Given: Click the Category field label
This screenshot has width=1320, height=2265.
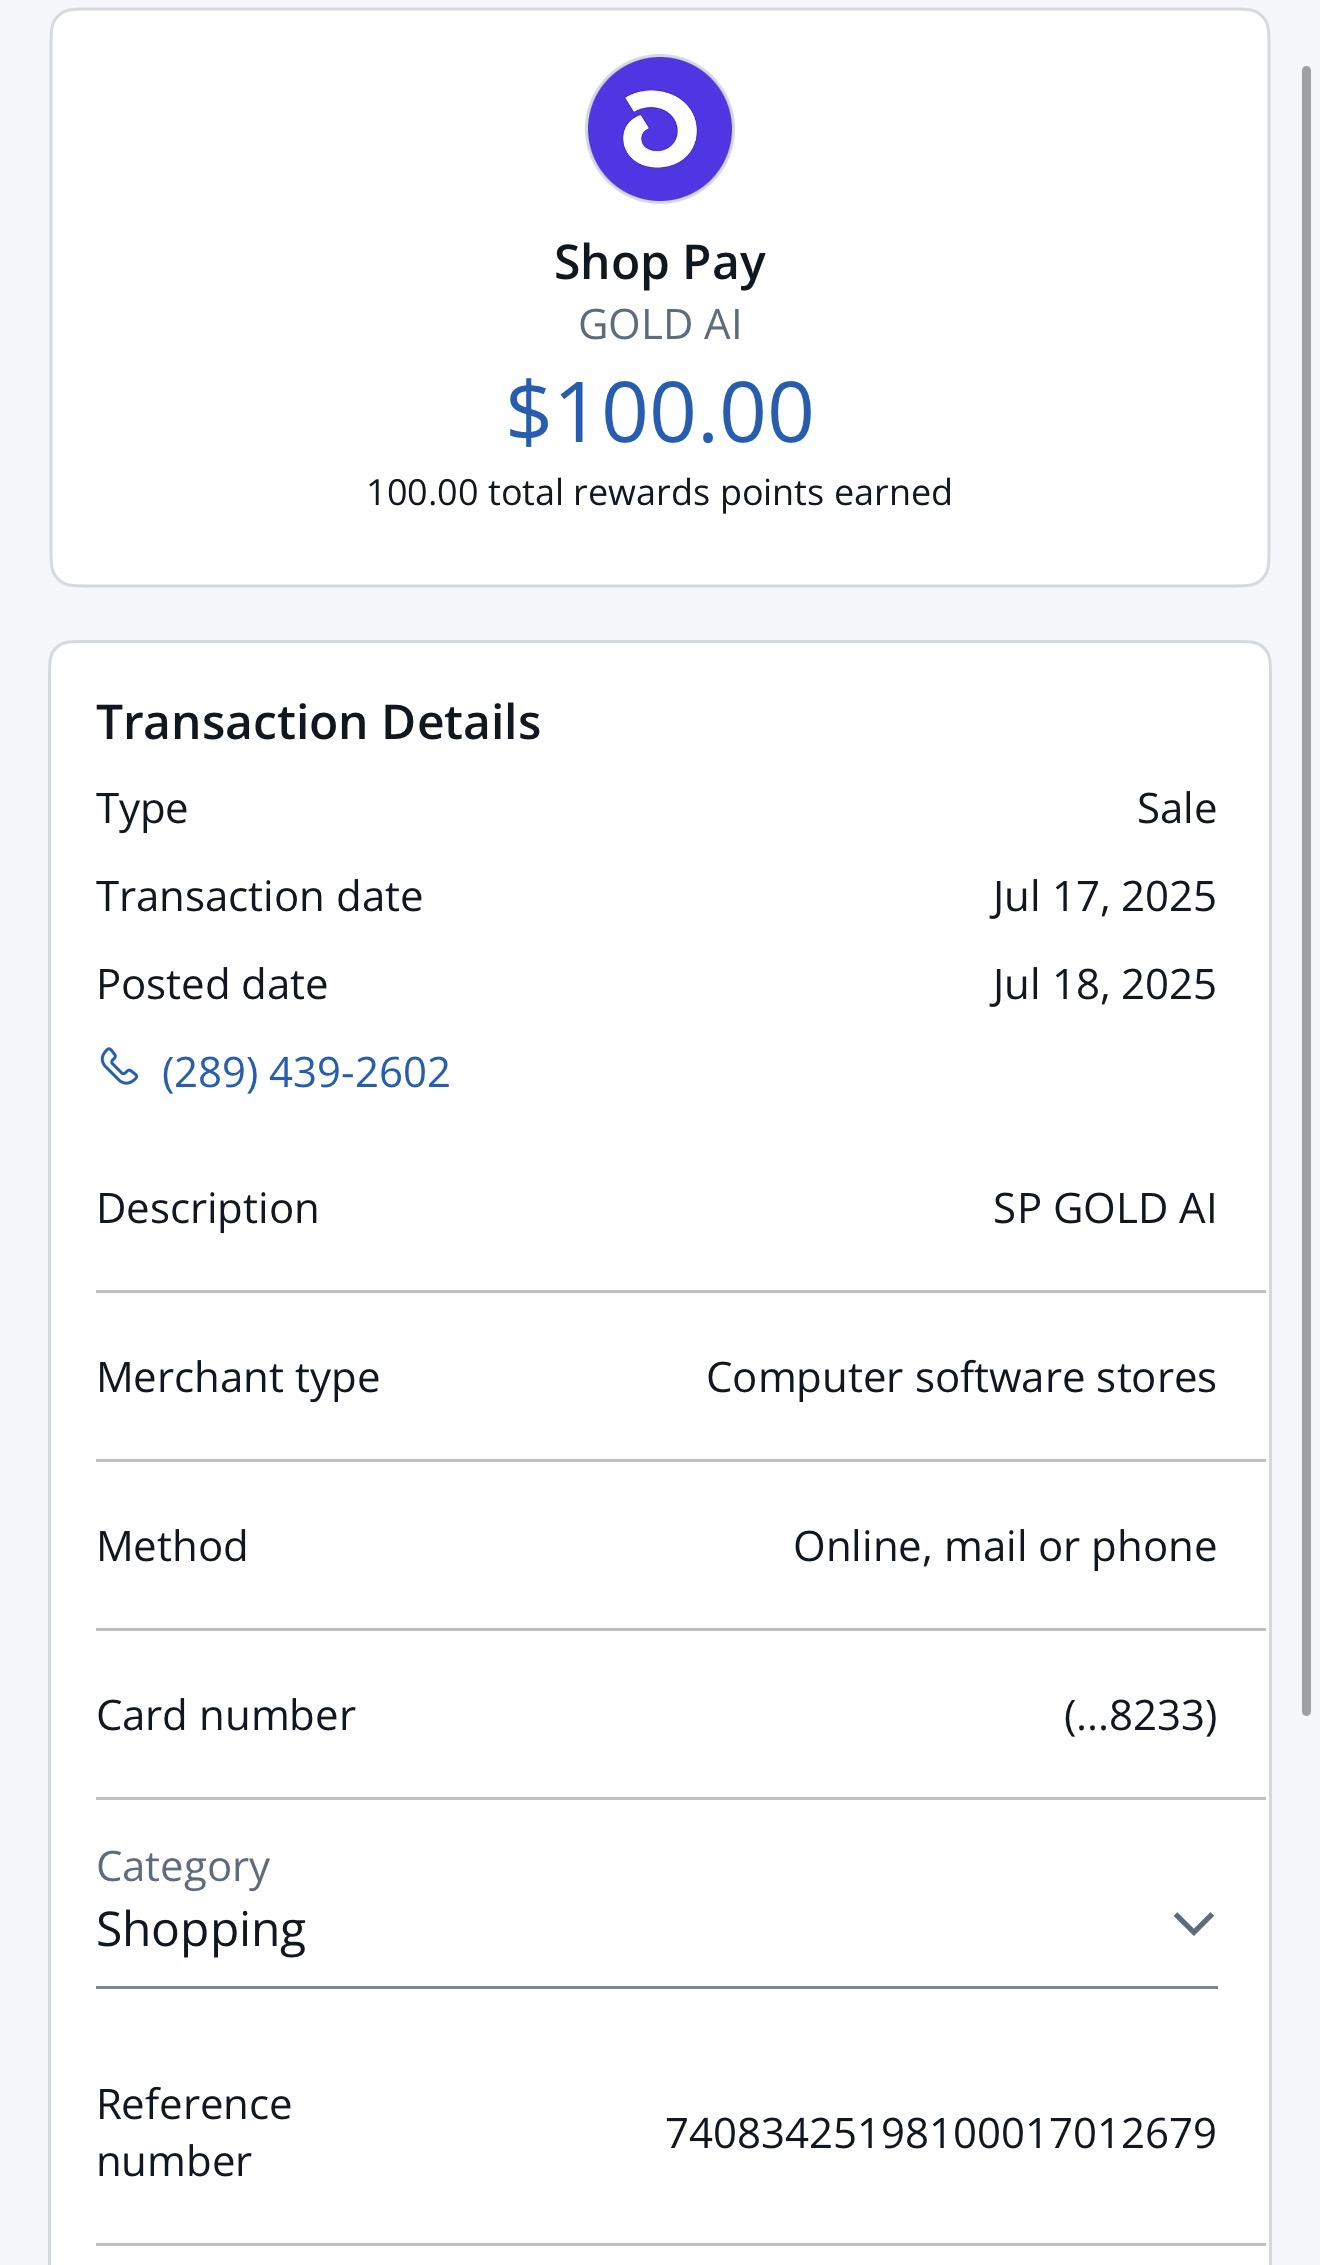Looking at the screenshot, I should click(x=183, y=1866).
